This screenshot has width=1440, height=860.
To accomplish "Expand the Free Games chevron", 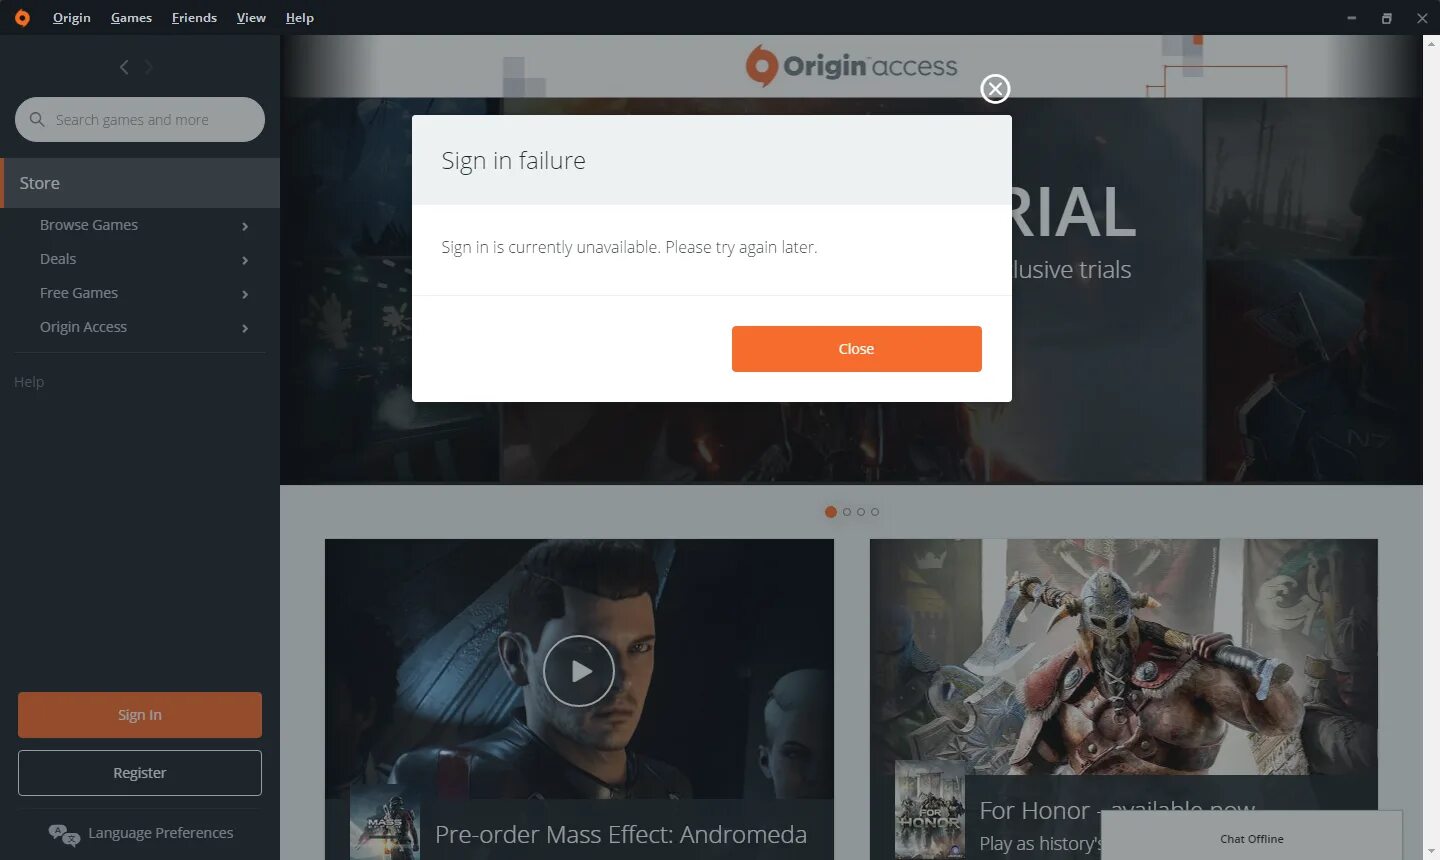I will tap(245, 294).
